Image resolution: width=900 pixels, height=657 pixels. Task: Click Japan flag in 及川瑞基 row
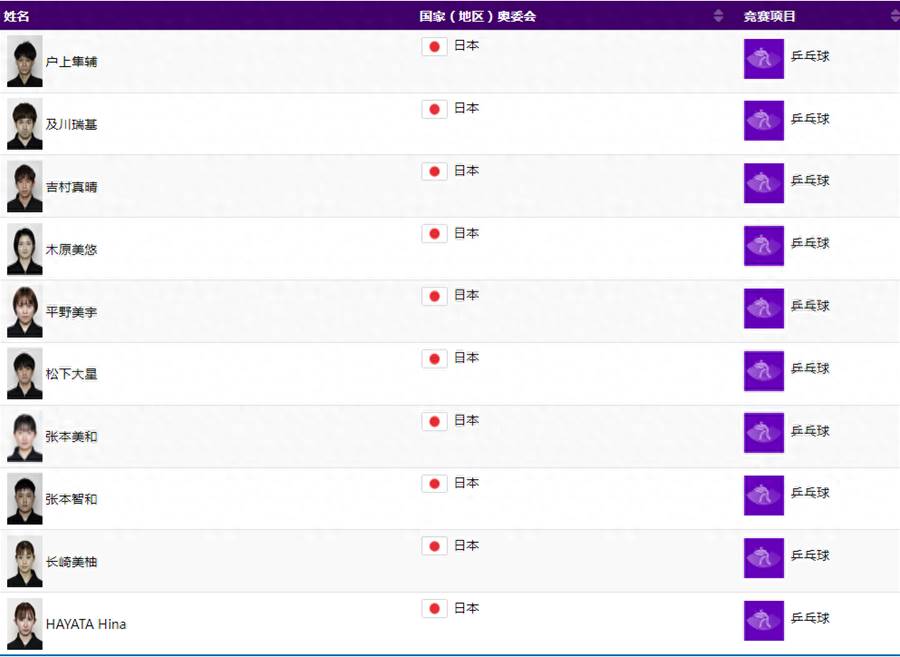tap(435, 109)
